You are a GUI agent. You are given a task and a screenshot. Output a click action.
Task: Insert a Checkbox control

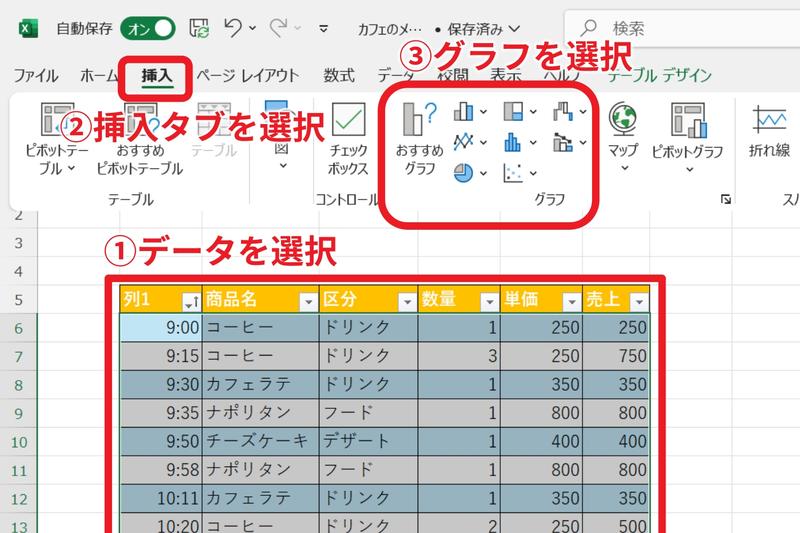(348, 139)
